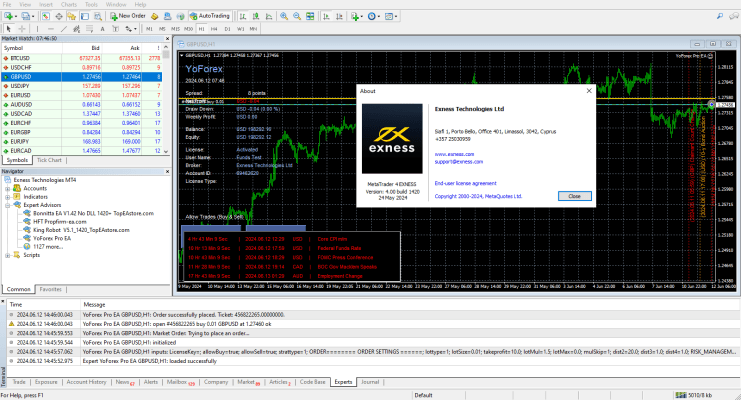741x400 pixels.
Task: Open the Profiles toolbar icon
Action: click(25, 16)
